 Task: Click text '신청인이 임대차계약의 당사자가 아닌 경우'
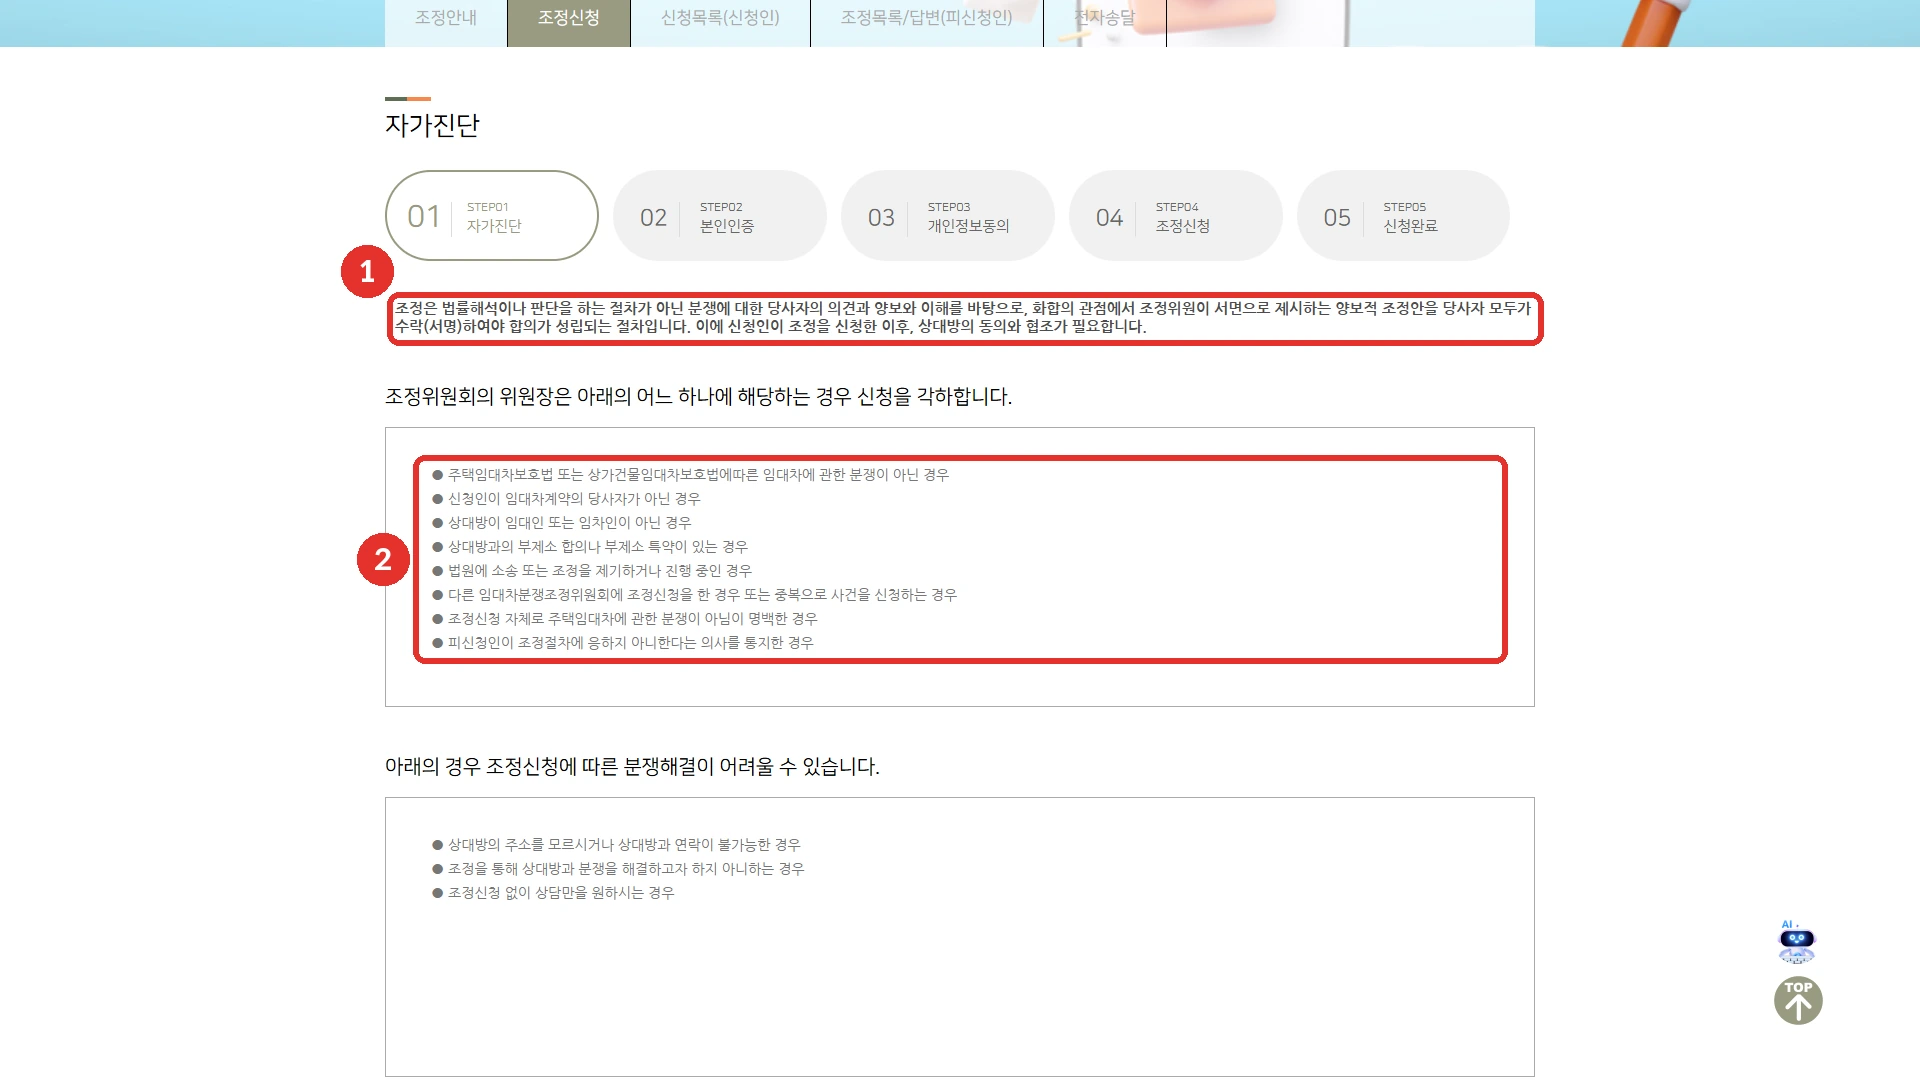(574, 499)
